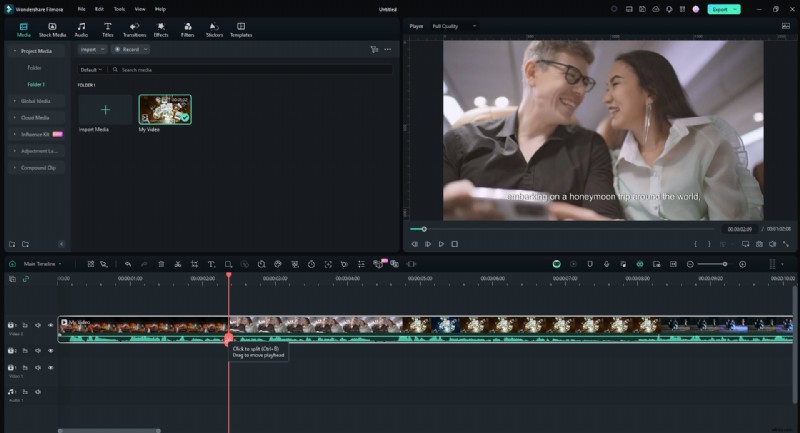Click the timeline text tool icon
The image size is (800, 433).
[x=211, y=264]
